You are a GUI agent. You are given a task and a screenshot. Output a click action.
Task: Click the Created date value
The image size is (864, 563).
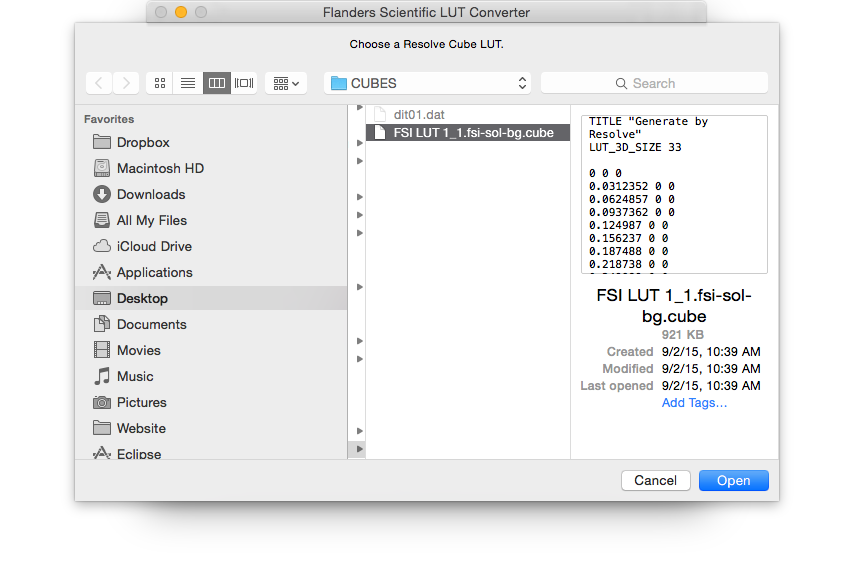[x=711, y=351]
